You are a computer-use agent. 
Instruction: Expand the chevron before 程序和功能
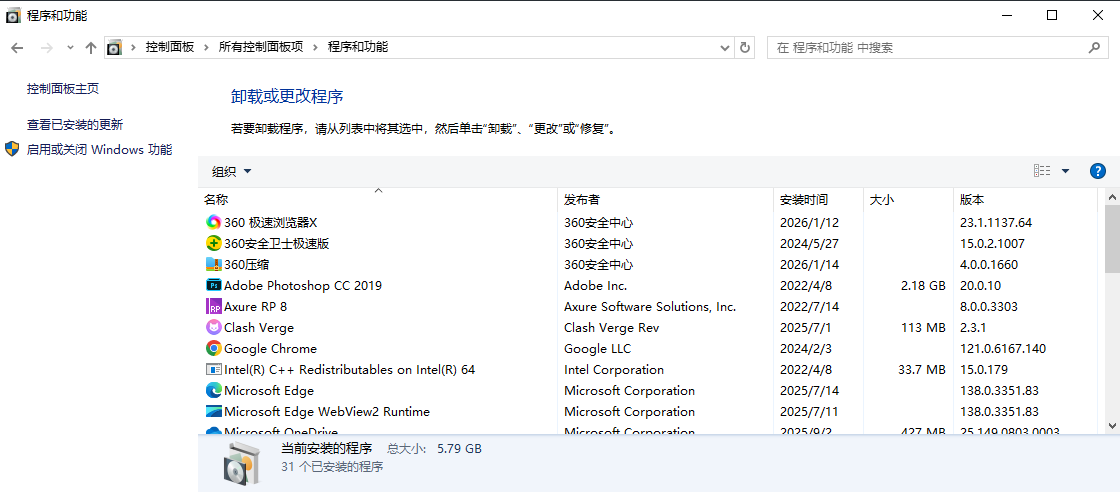(315, 48)
